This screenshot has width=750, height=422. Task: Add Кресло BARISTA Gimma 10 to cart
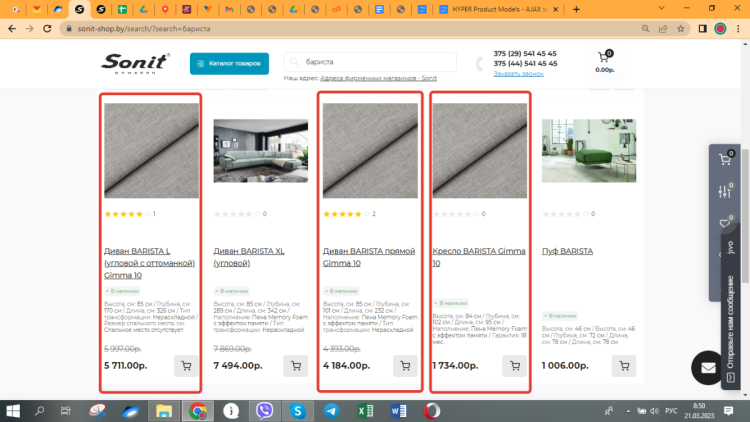click(x=514, y=365)
